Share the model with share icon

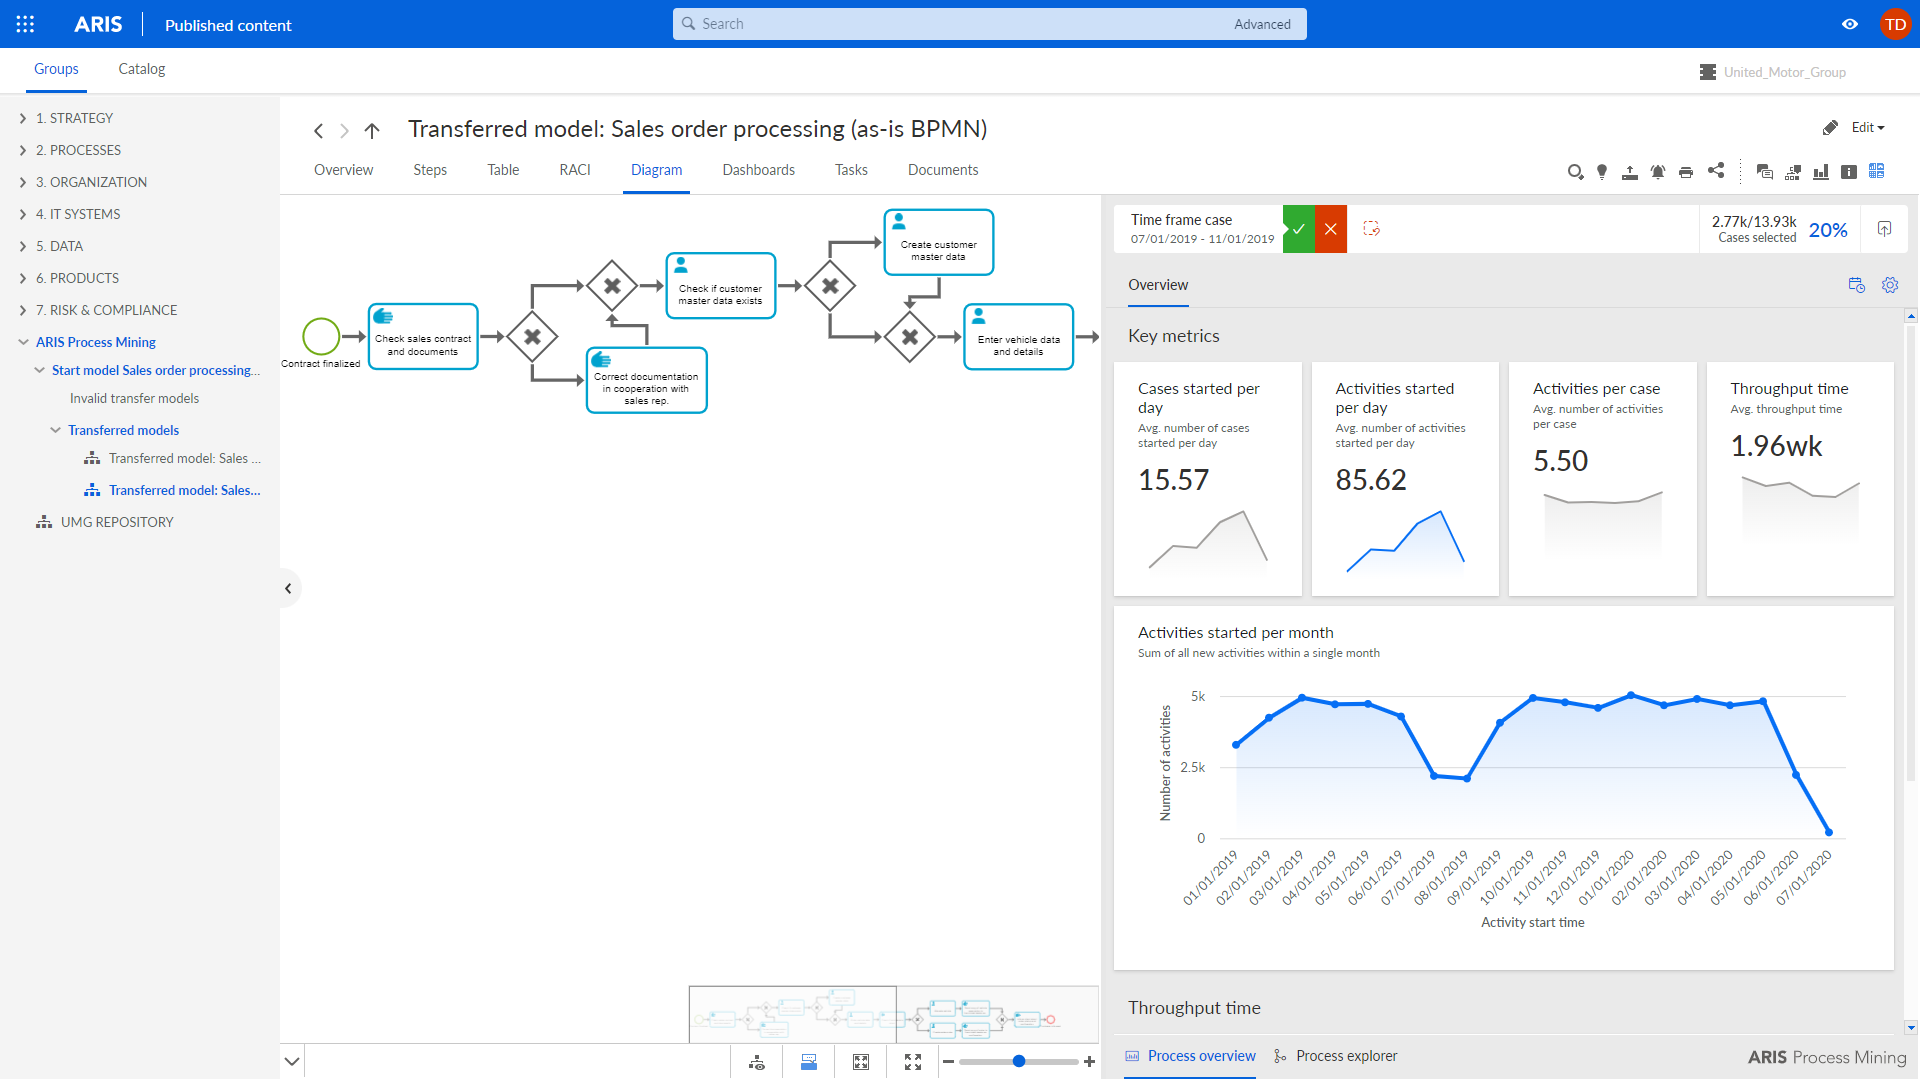(x=1716, y=171)
